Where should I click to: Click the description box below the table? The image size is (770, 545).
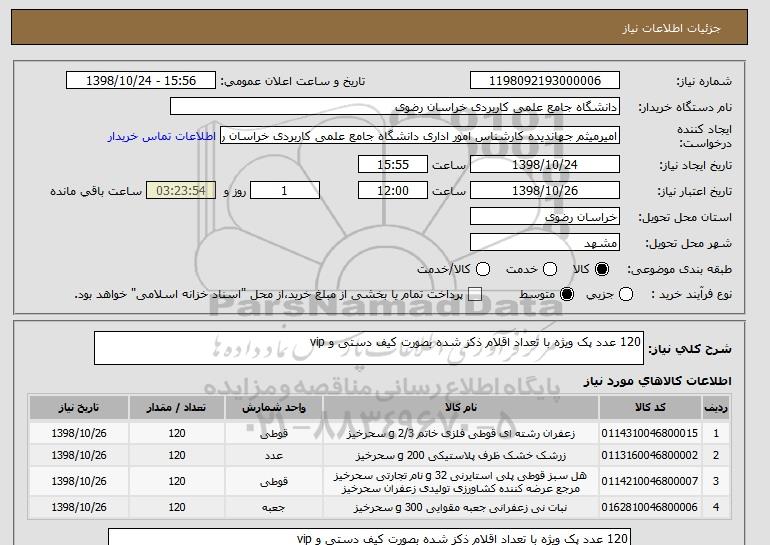[369, 537]
